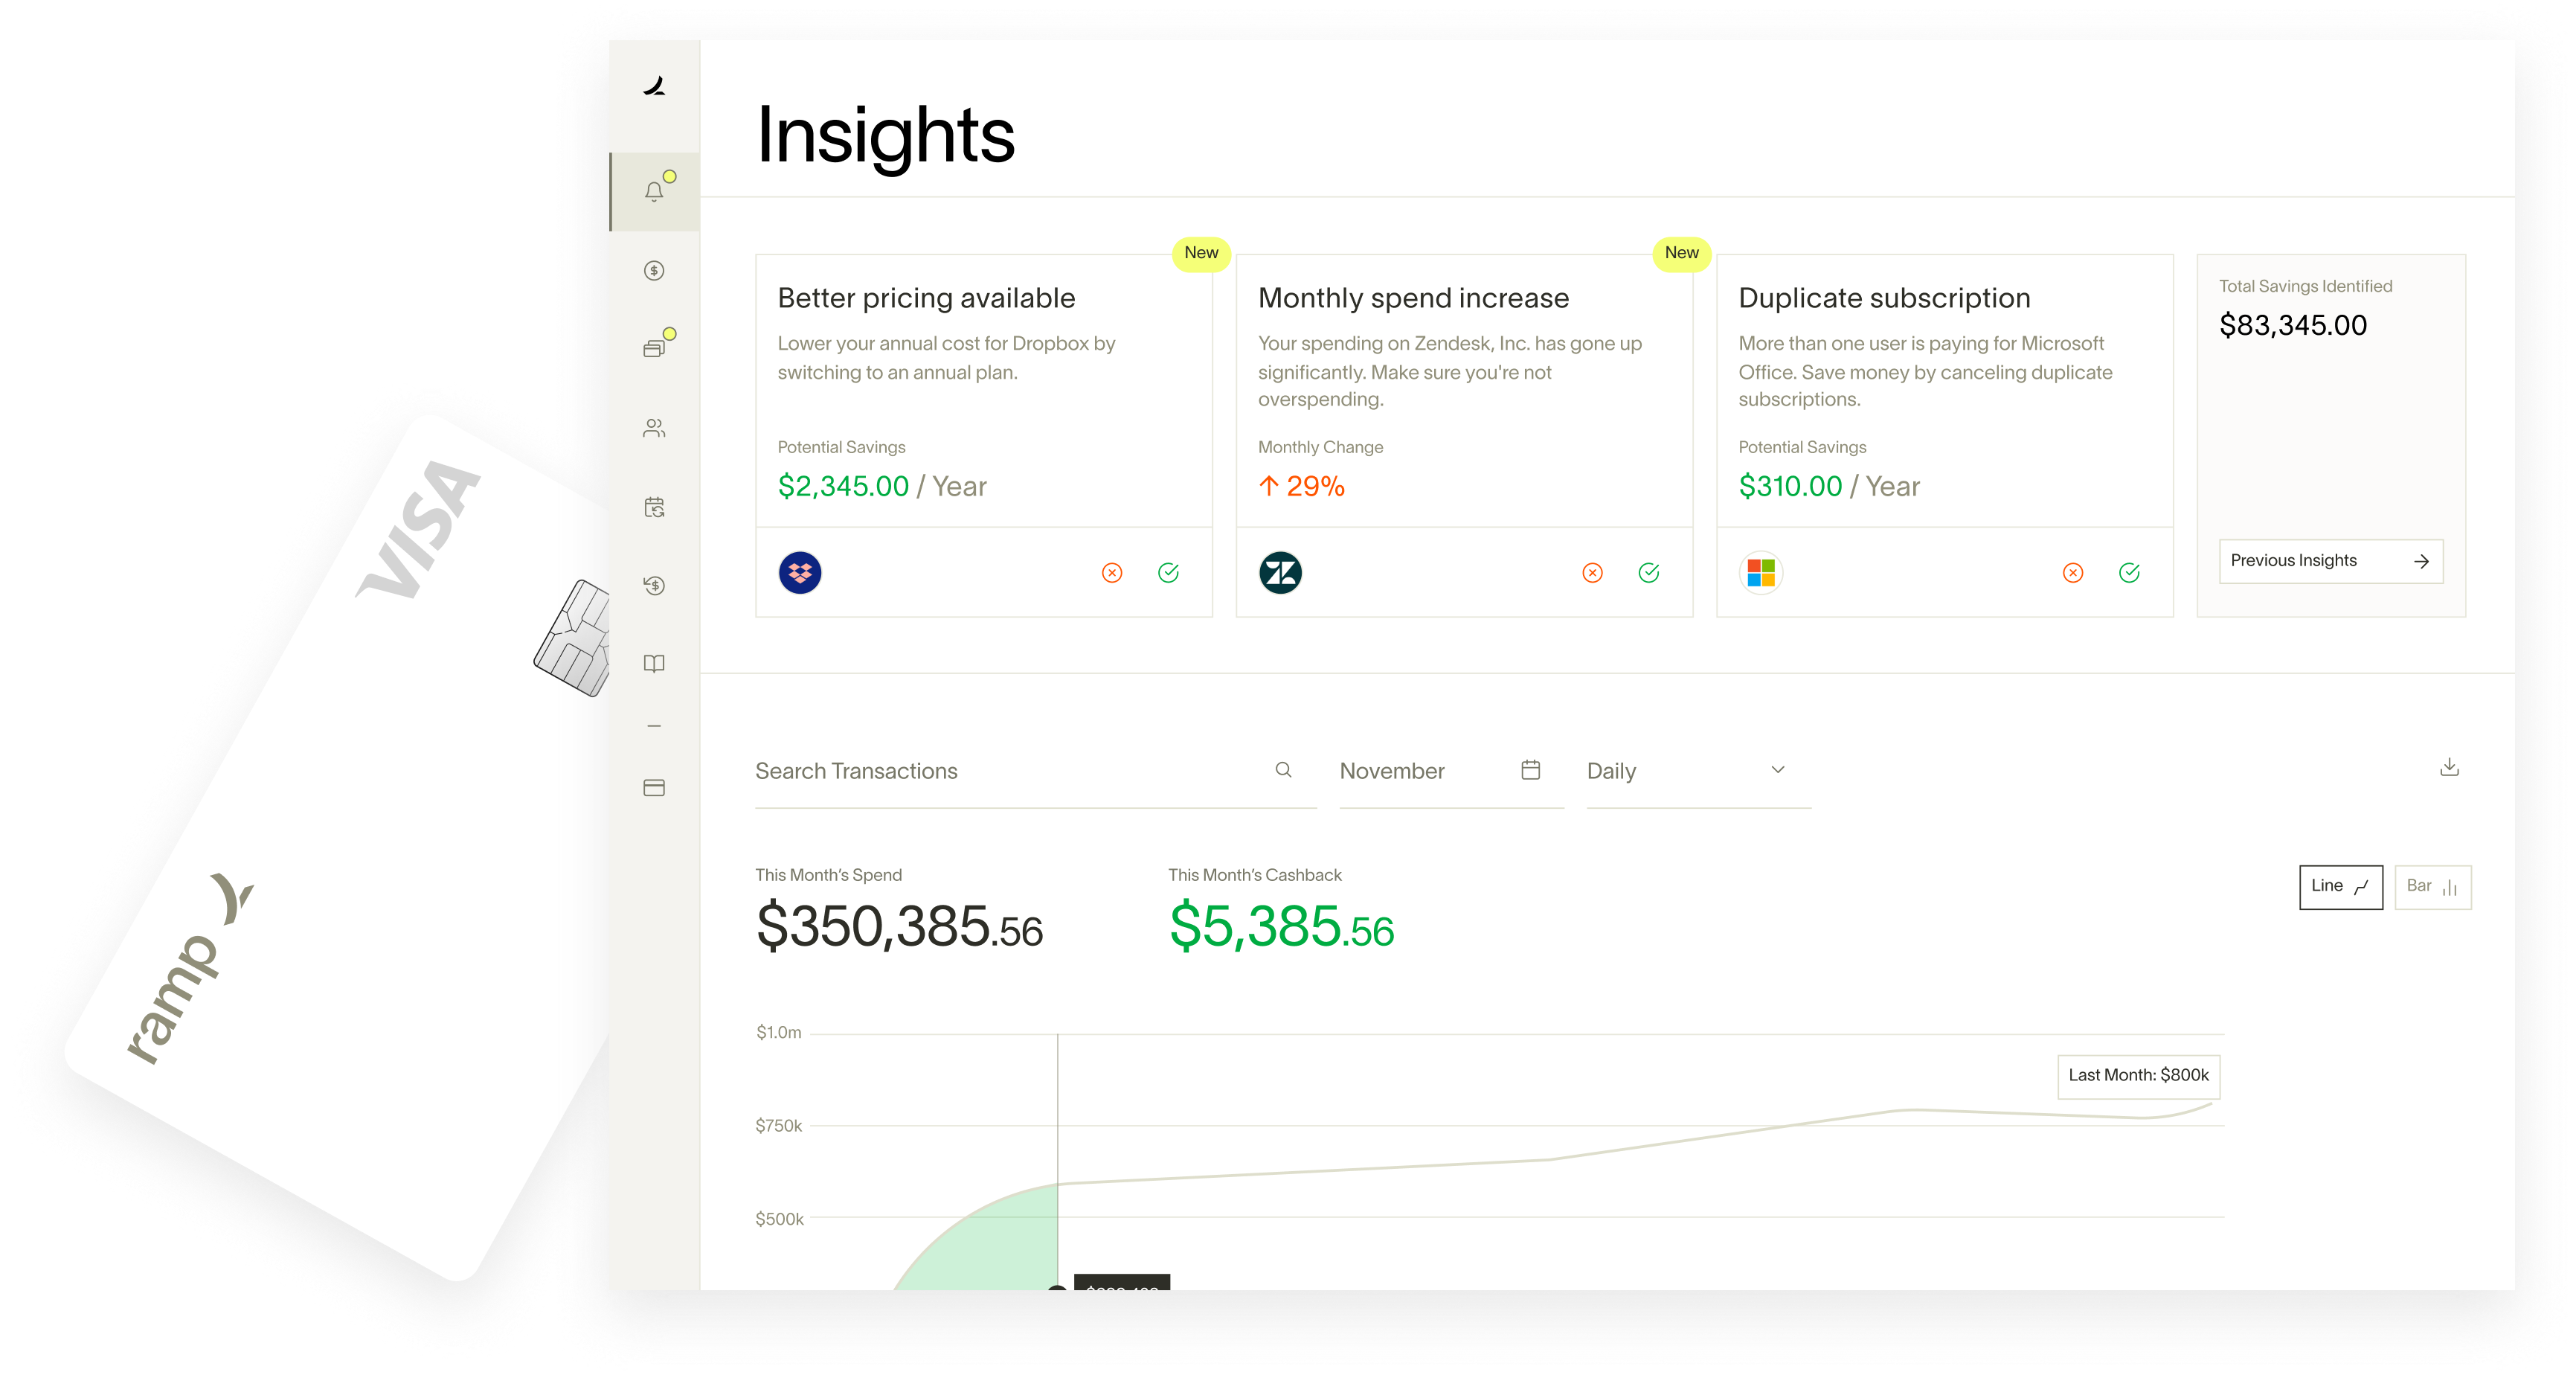Open the reimbursements dollar-refresh sidebar icon

pos(654,585)
